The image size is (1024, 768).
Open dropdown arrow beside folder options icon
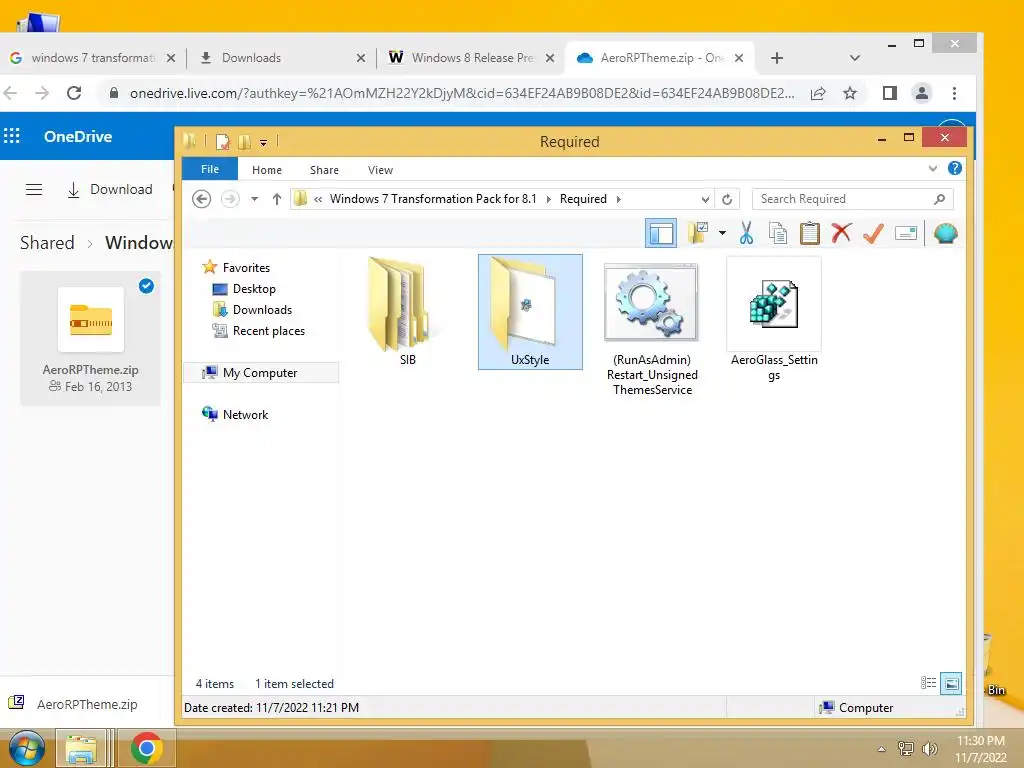point(722,233)
